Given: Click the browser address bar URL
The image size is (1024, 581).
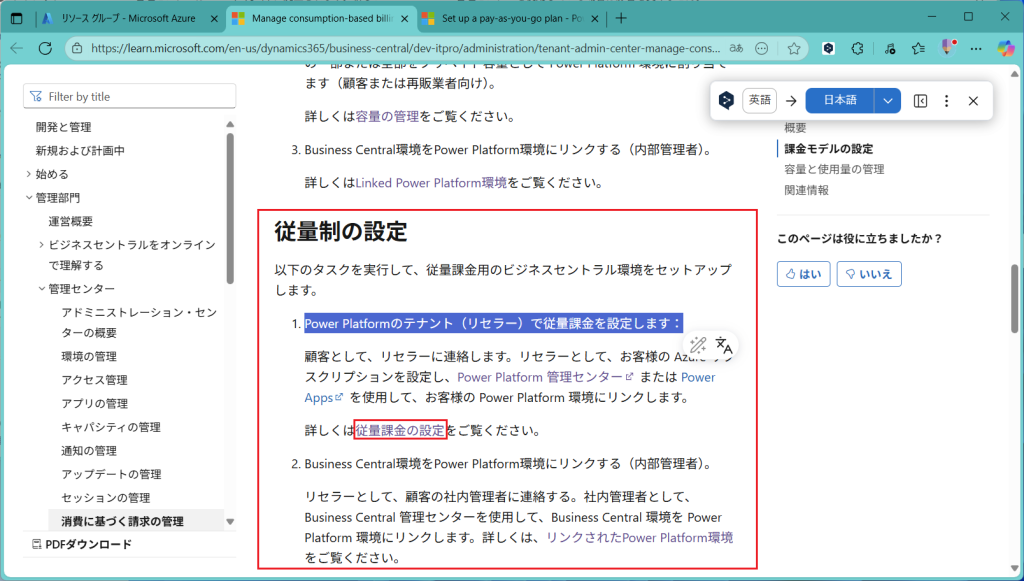Looking at the screenshot, I should [406, 48].
